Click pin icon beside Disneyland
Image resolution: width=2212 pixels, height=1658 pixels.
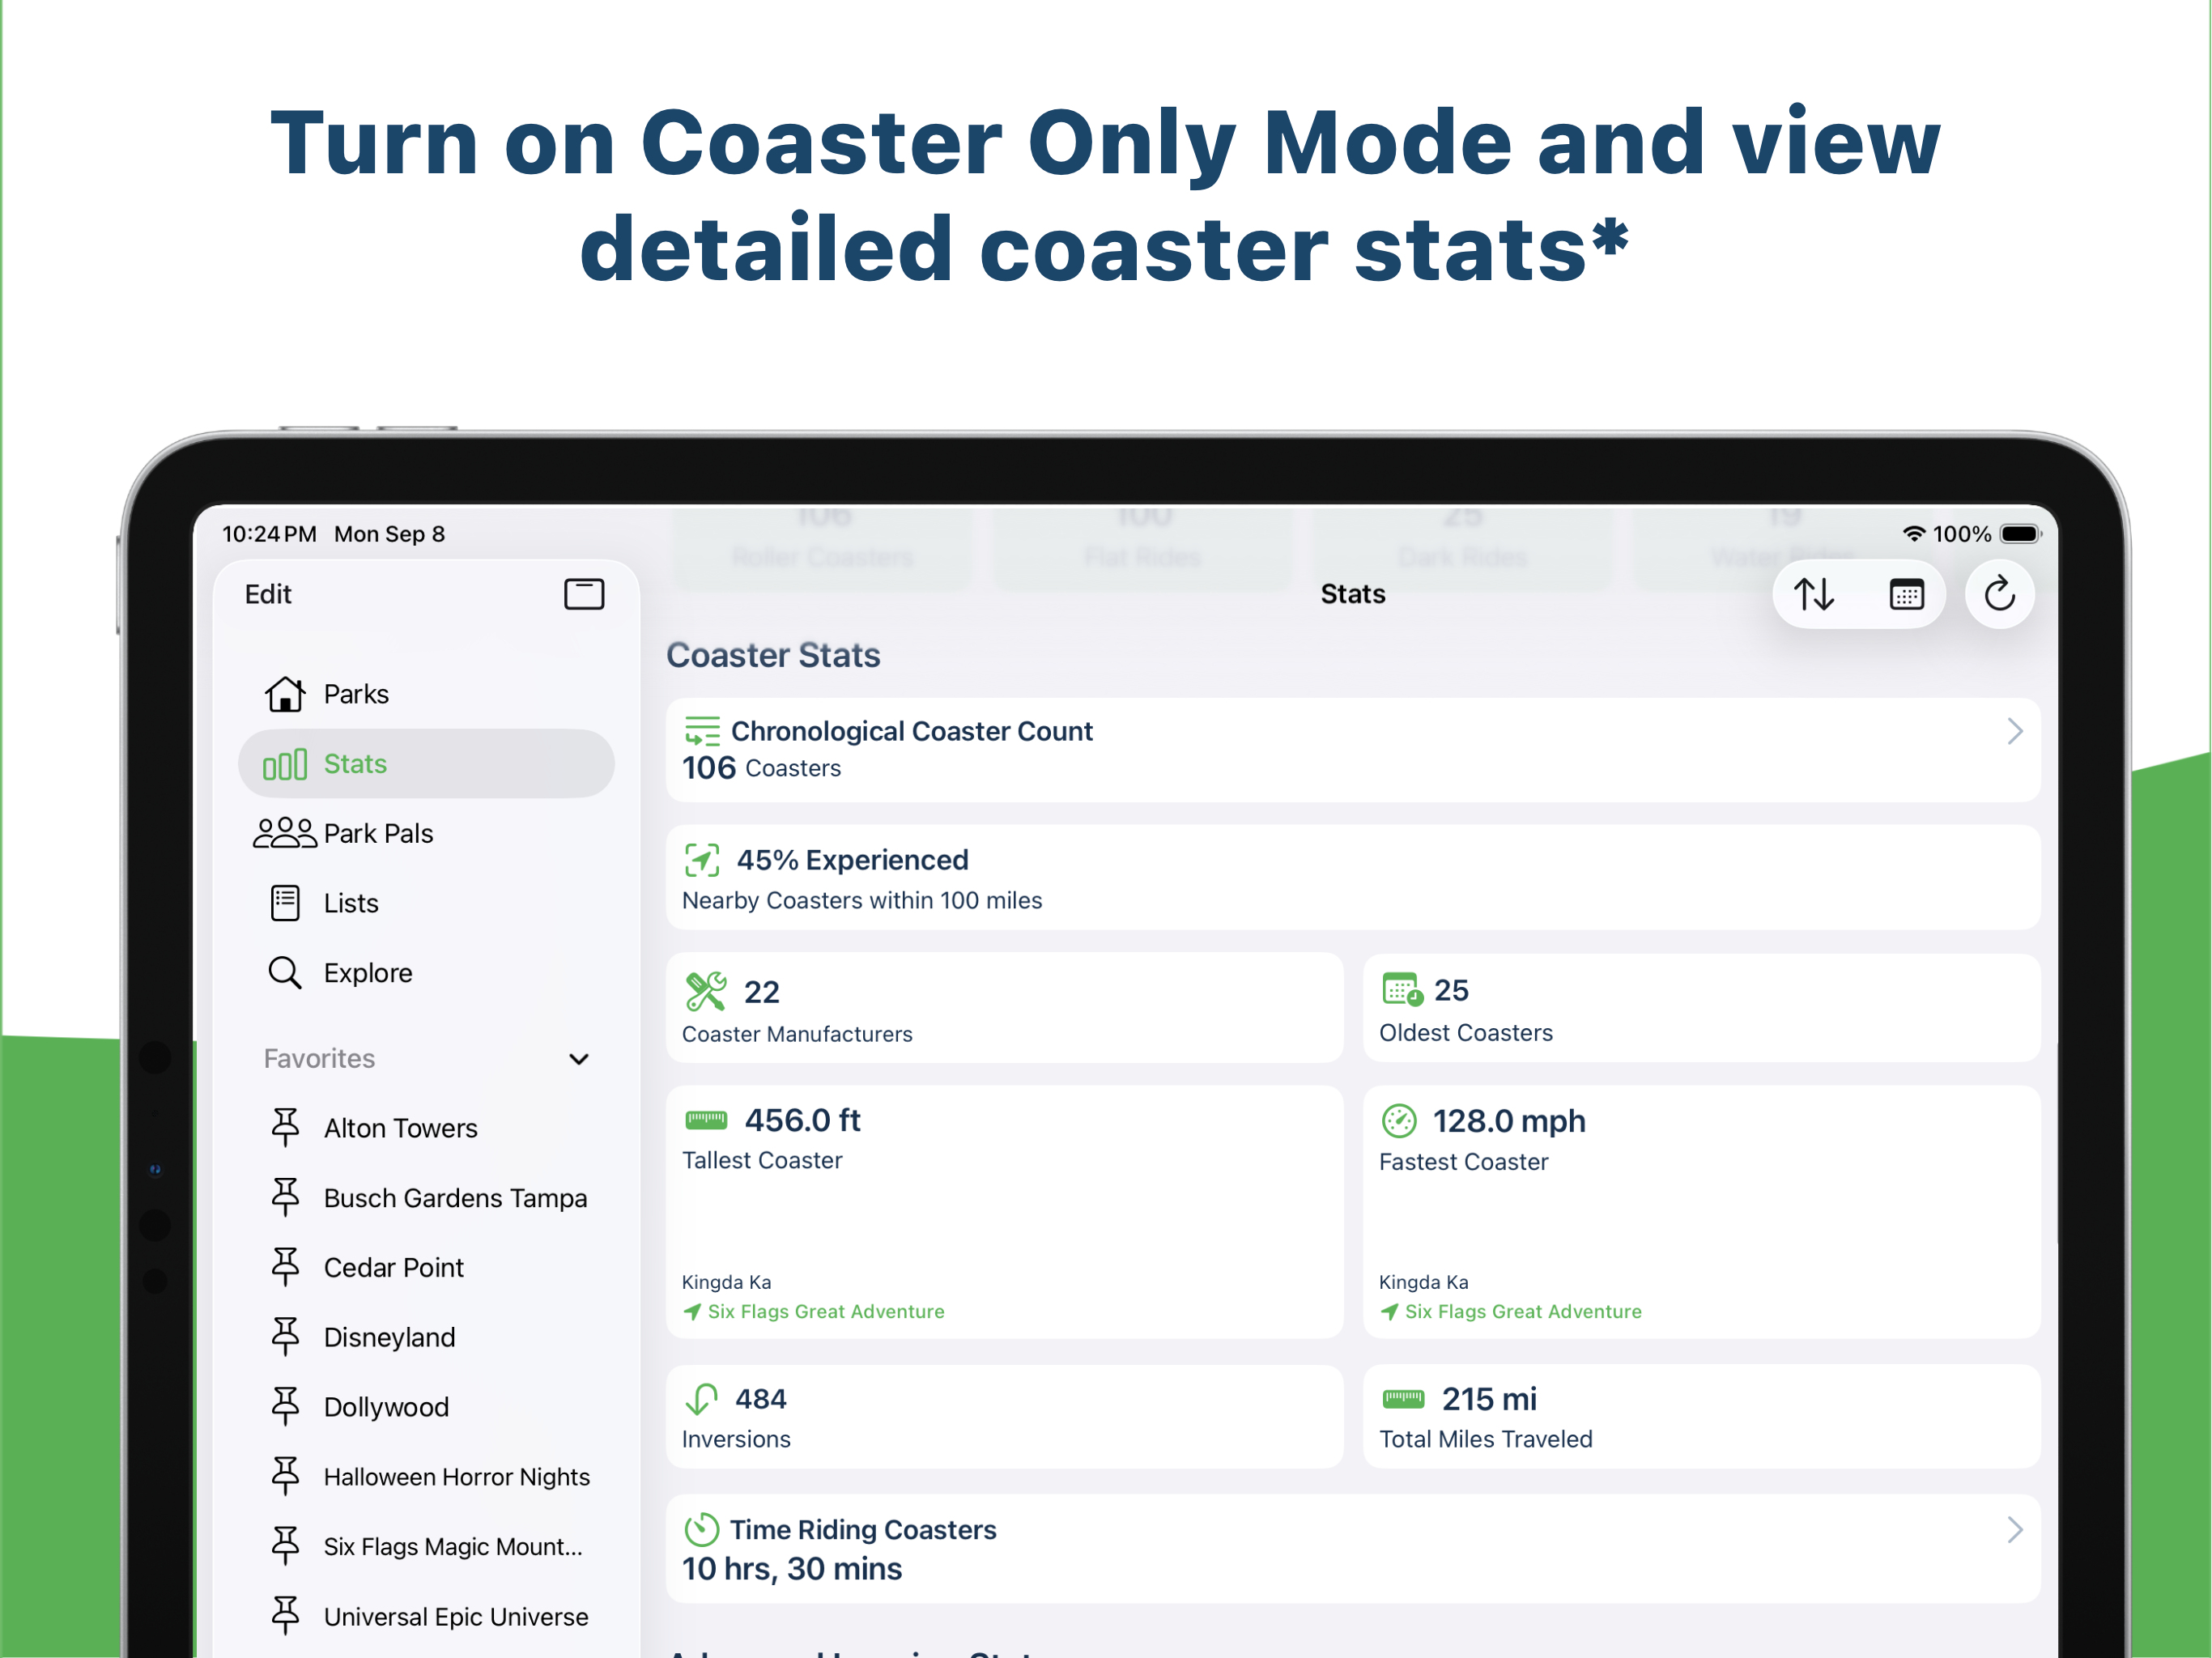(285, 1337)
